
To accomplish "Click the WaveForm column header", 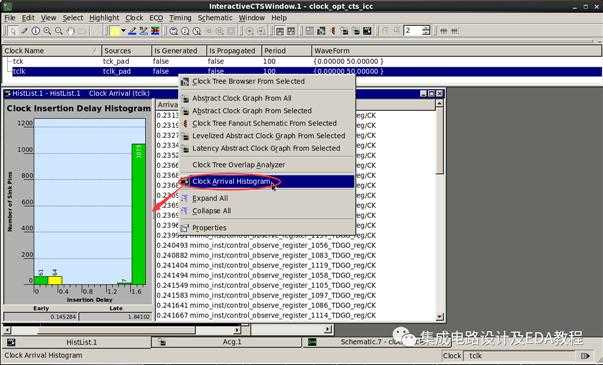I will click(x=456, y=51).
